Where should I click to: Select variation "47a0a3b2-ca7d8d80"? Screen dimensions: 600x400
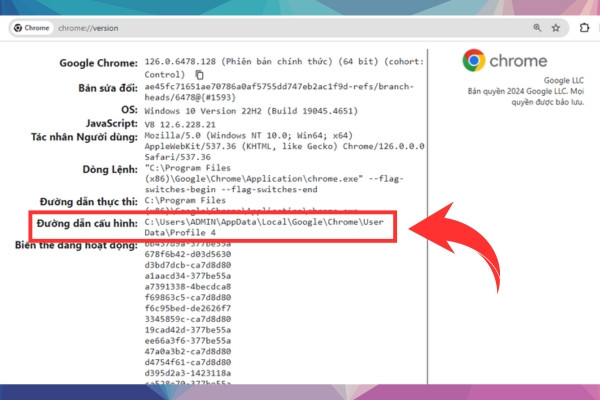pyautogui.click(x=188, y=351)
